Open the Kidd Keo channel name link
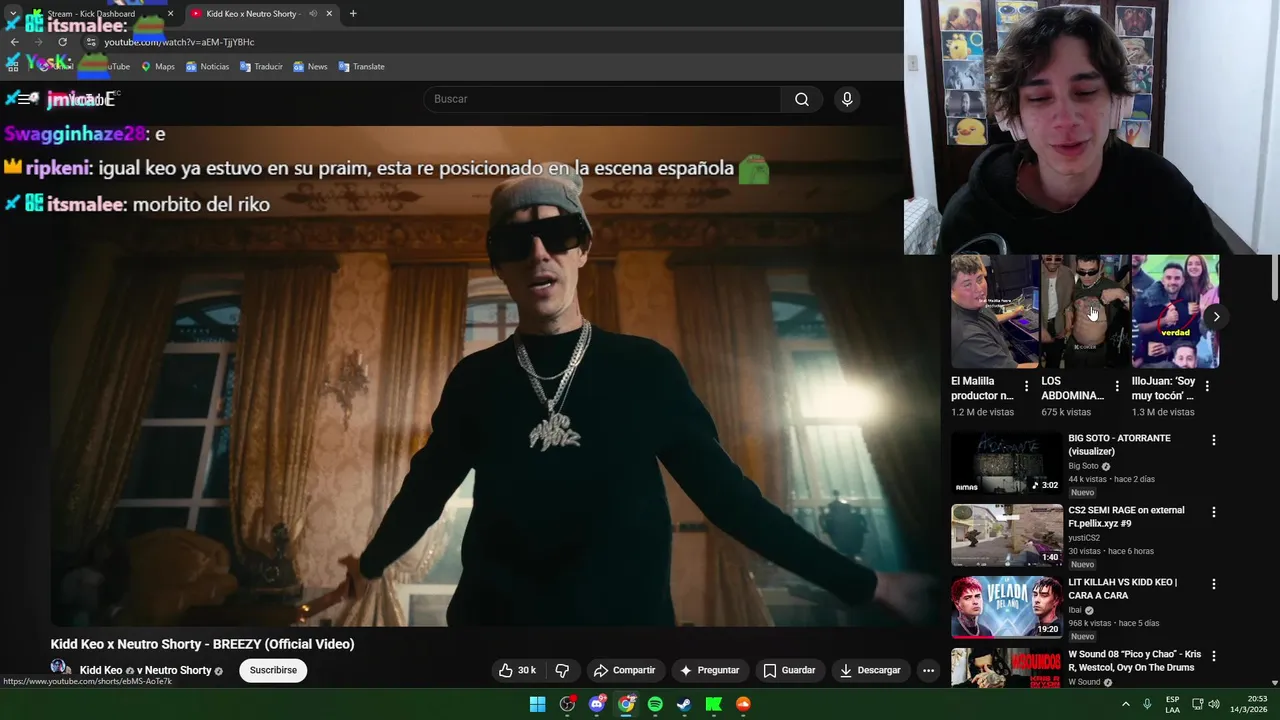1280x720 pixels. coord(101,670)
